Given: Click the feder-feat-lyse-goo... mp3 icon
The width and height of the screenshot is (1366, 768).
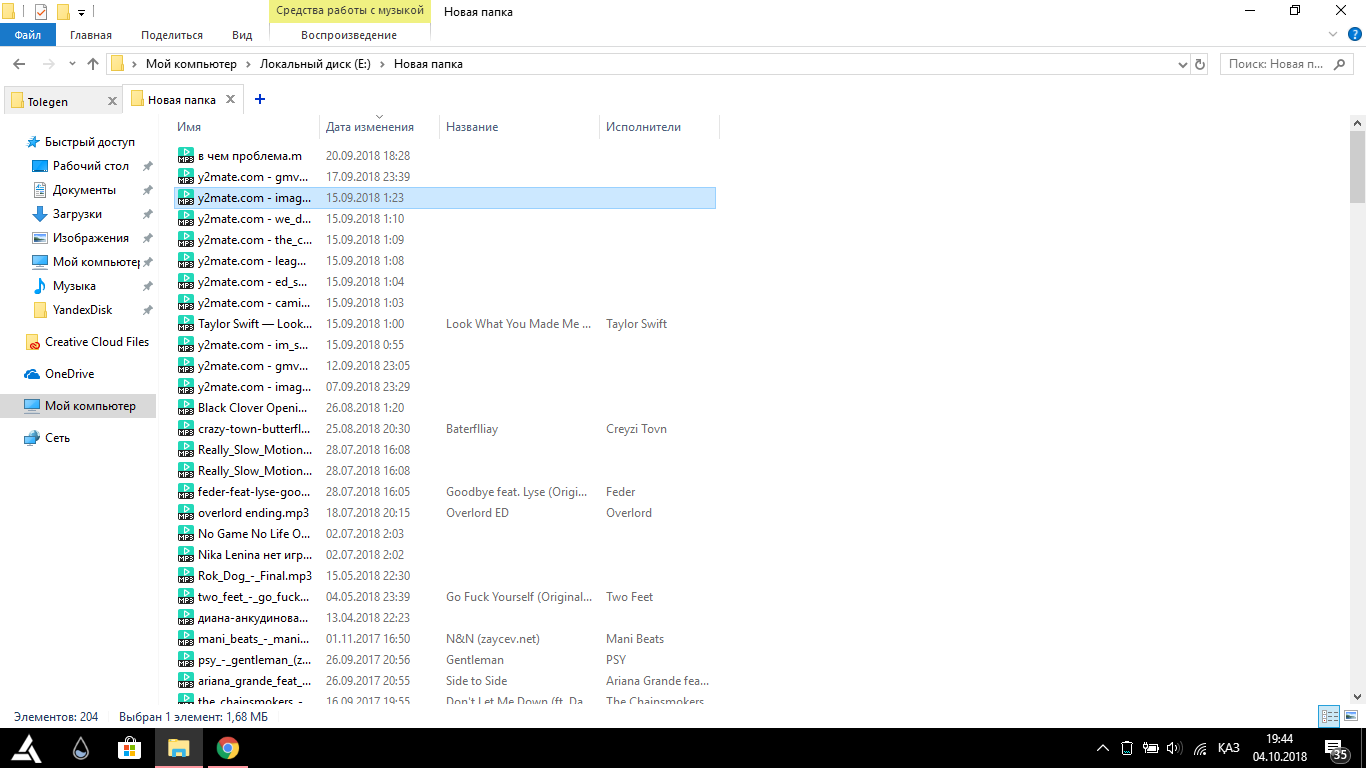Looking at the screenshot, I should (x=185, y=492).
